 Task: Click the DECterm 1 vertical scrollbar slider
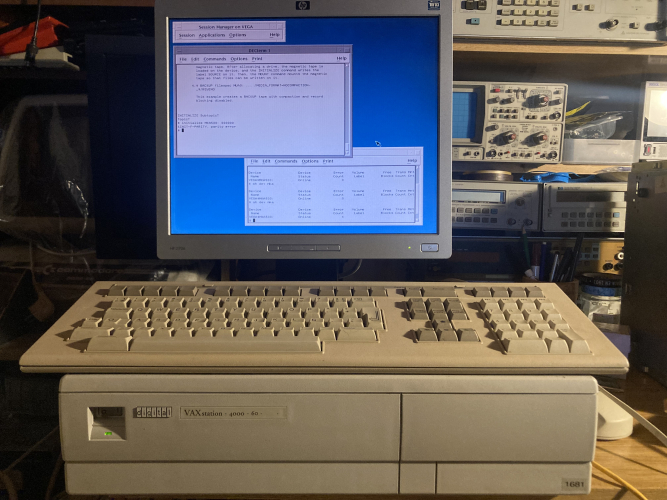point(348,147)
